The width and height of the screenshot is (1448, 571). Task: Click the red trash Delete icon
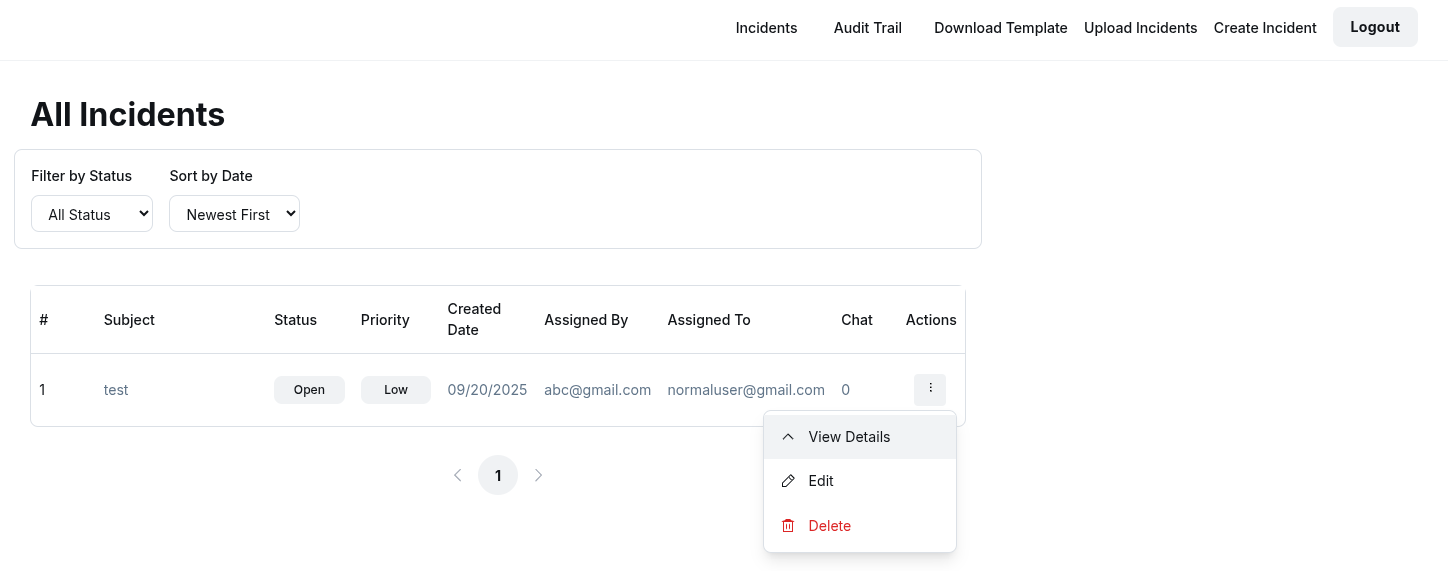[788, 526]
